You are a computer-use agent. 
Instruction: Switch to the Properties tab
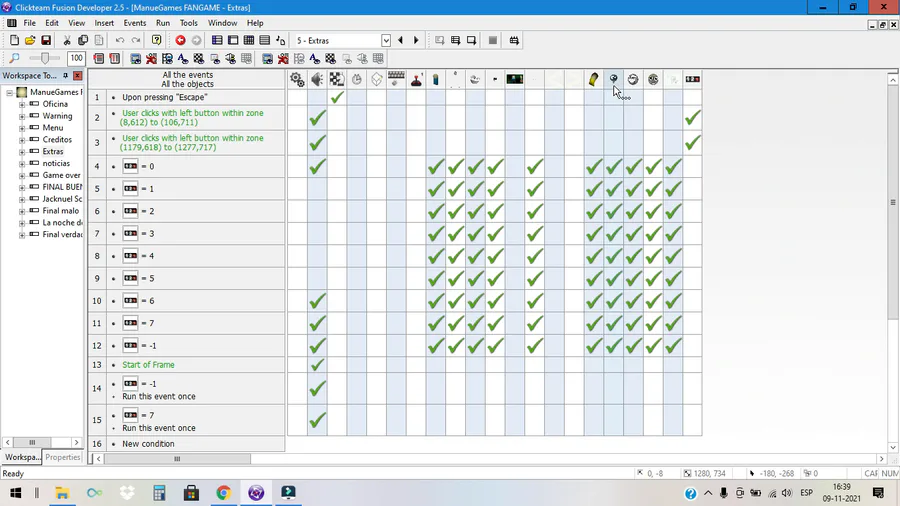tap(63, 457)
